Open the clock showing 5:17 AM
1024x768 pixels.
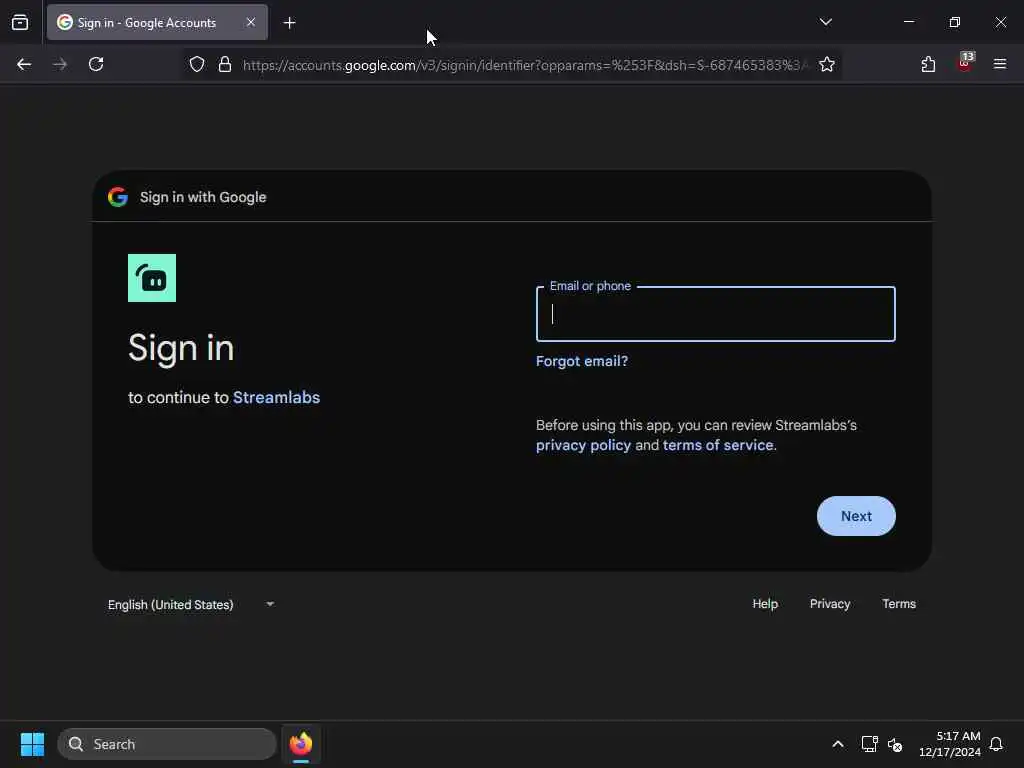point(950,744)
